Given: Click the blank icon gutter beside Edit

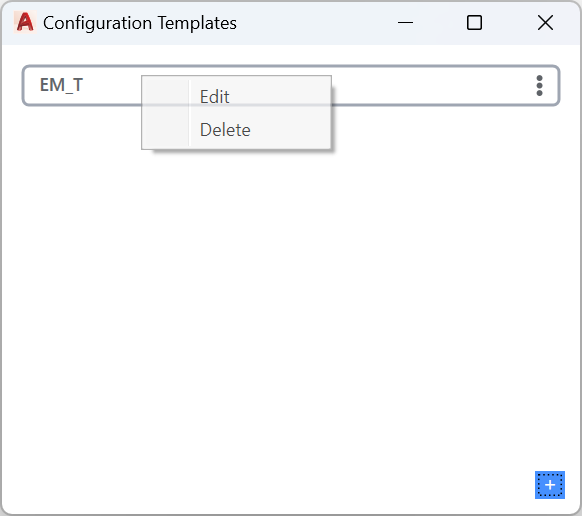Looking at the screenshot, I should coord(166,97).
